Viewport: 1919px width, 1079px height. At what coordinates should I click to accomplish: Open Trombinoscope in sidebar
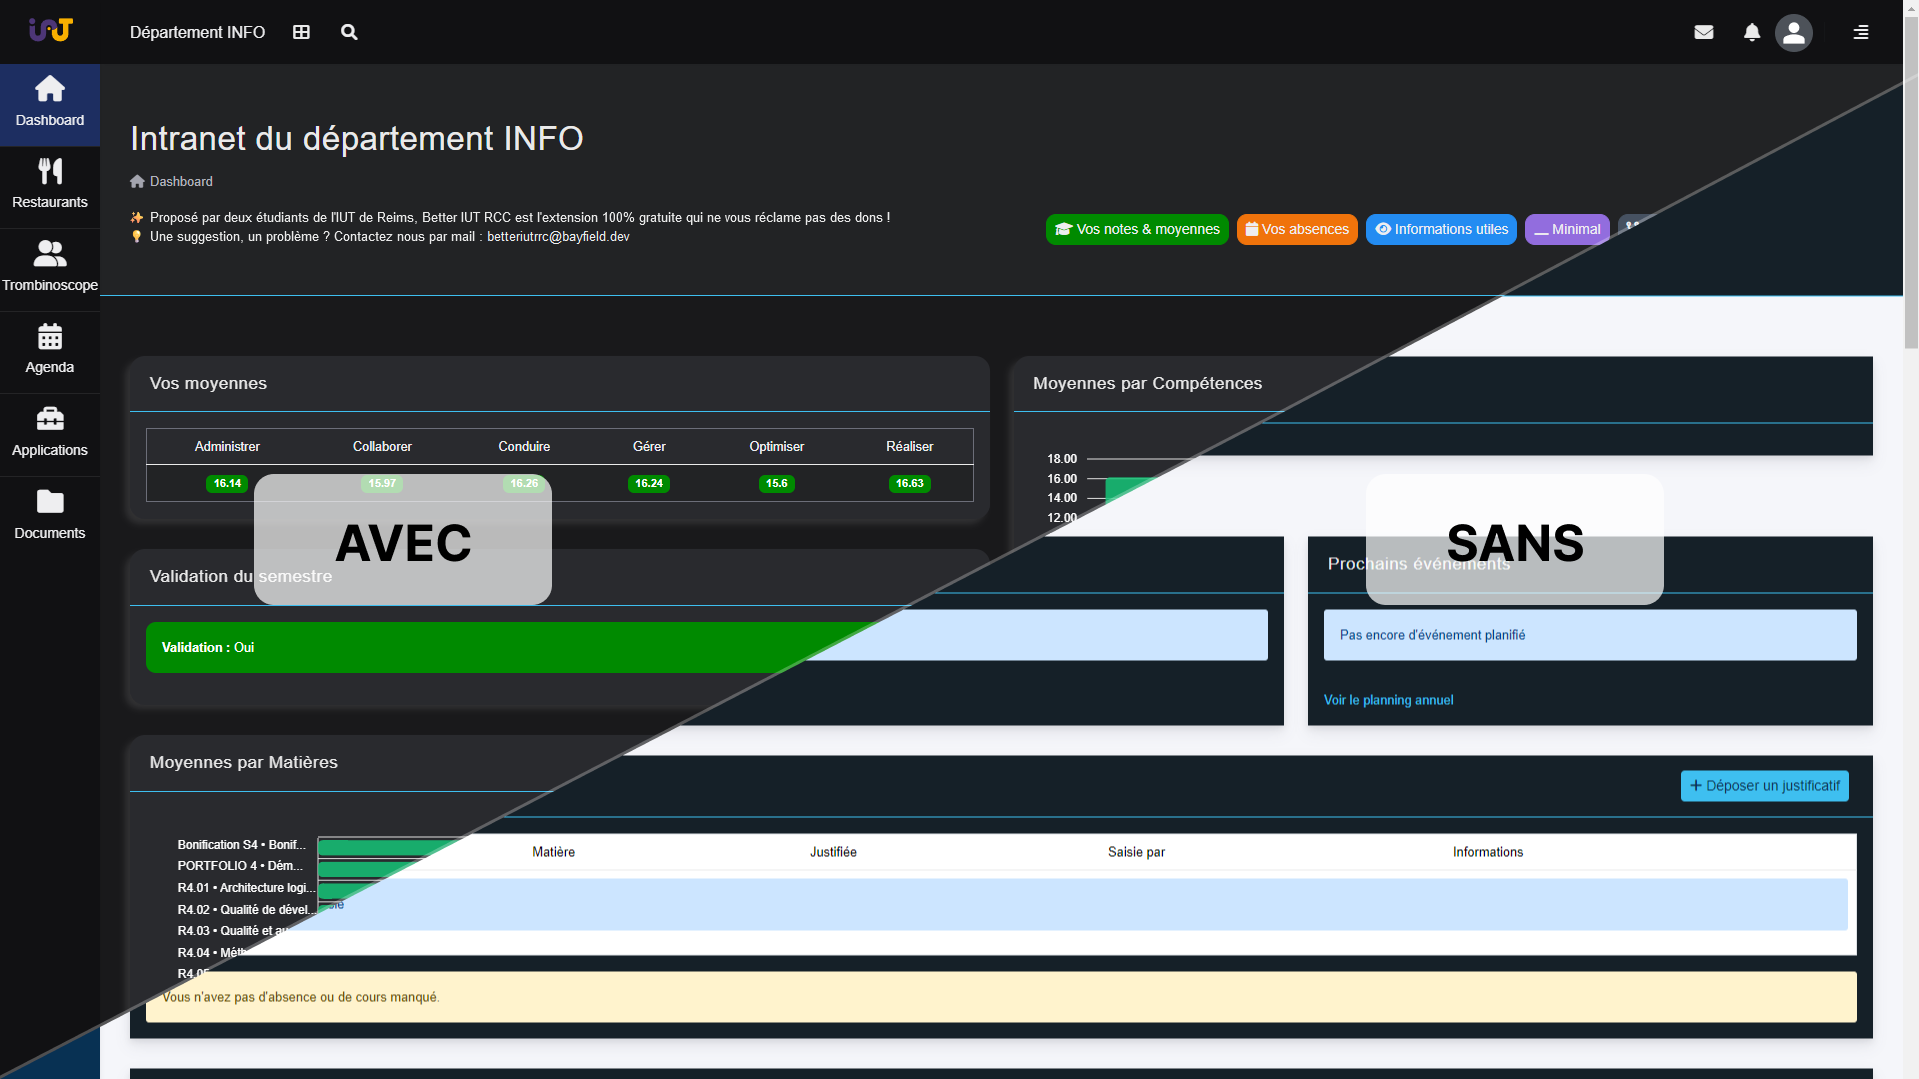pyautogui.click(x=50, y=270)
